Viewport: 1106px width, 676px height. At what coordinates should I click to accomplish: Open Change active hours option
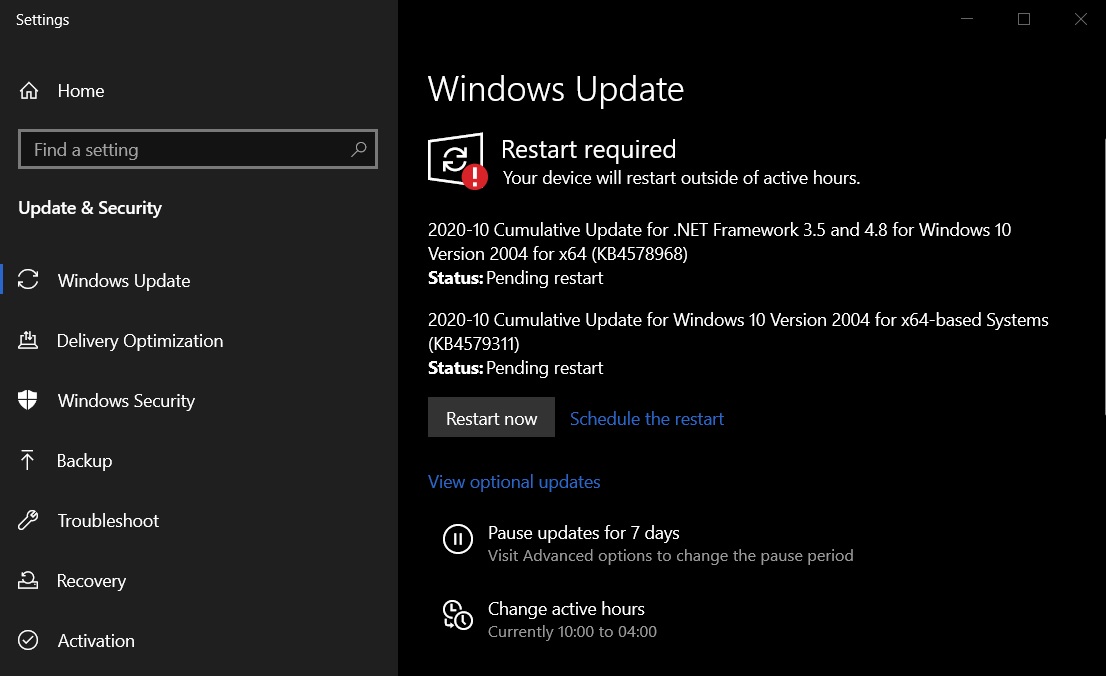click(x=566, y=609)
